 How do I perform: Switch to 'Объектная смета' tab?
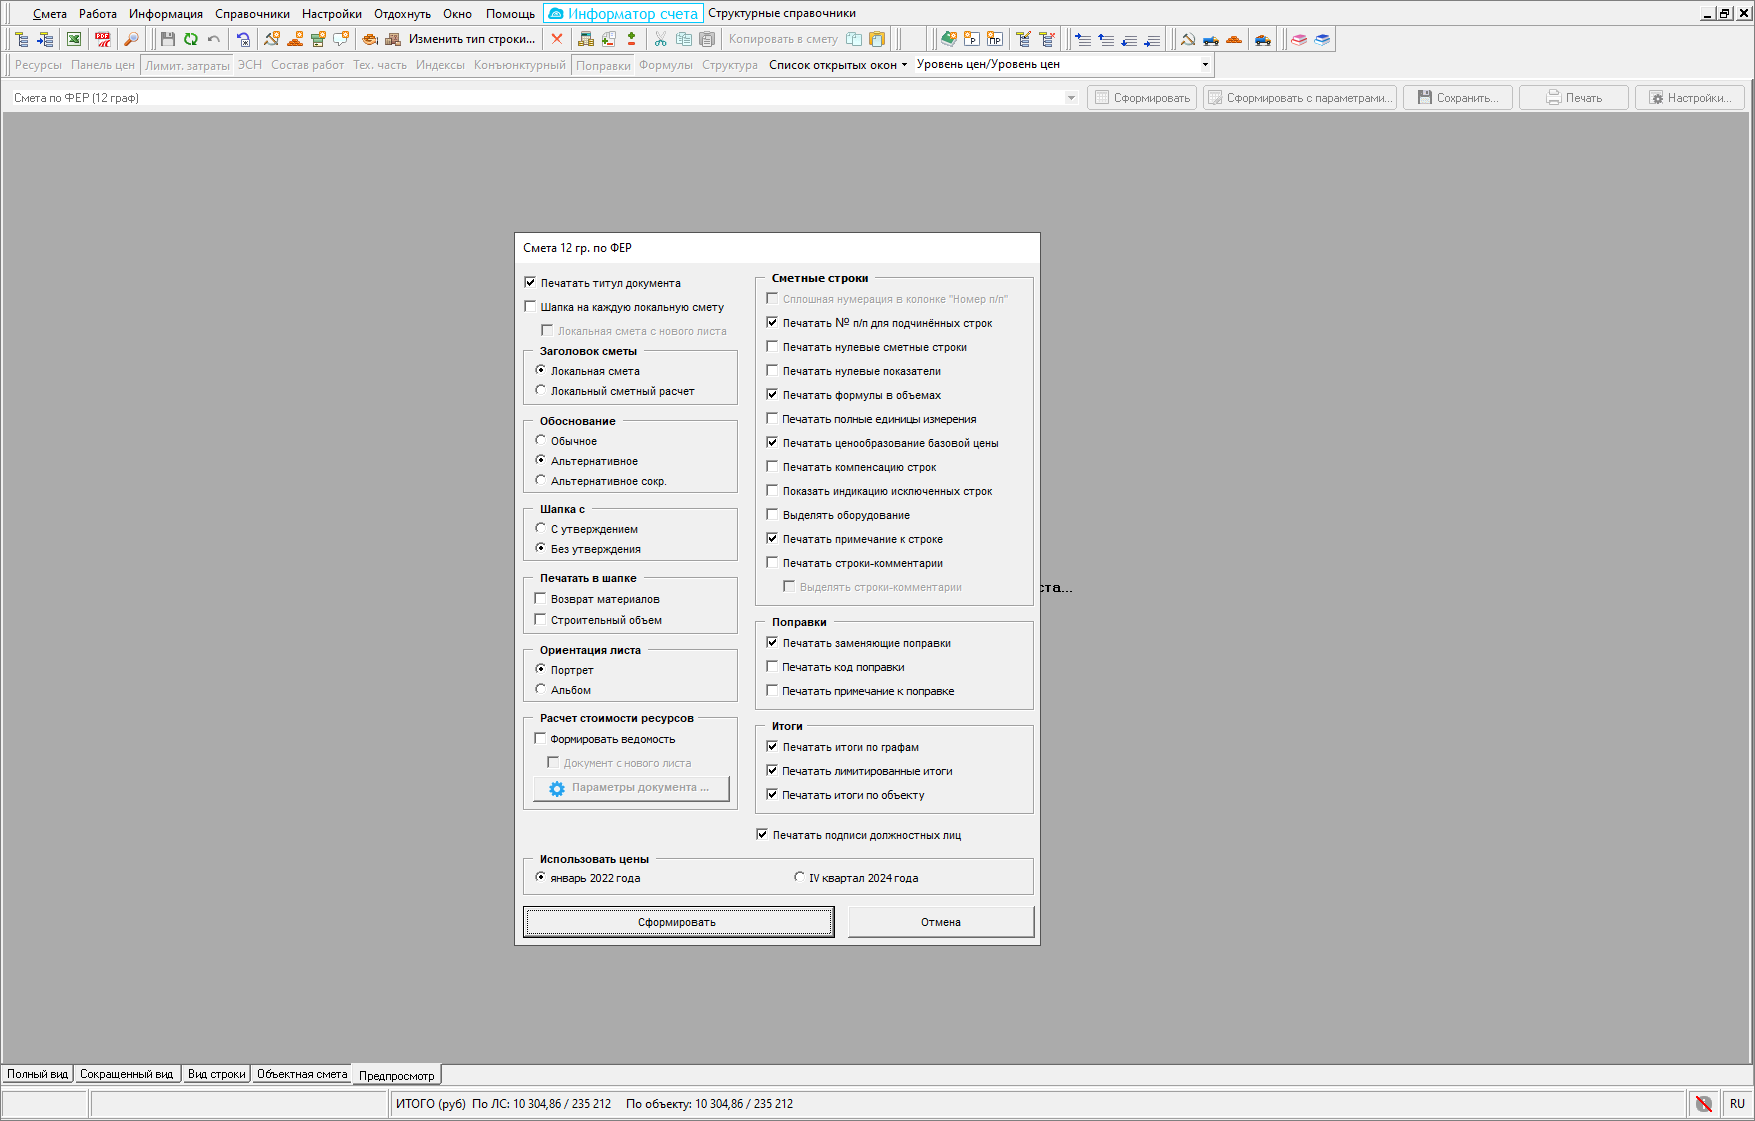302,1074
